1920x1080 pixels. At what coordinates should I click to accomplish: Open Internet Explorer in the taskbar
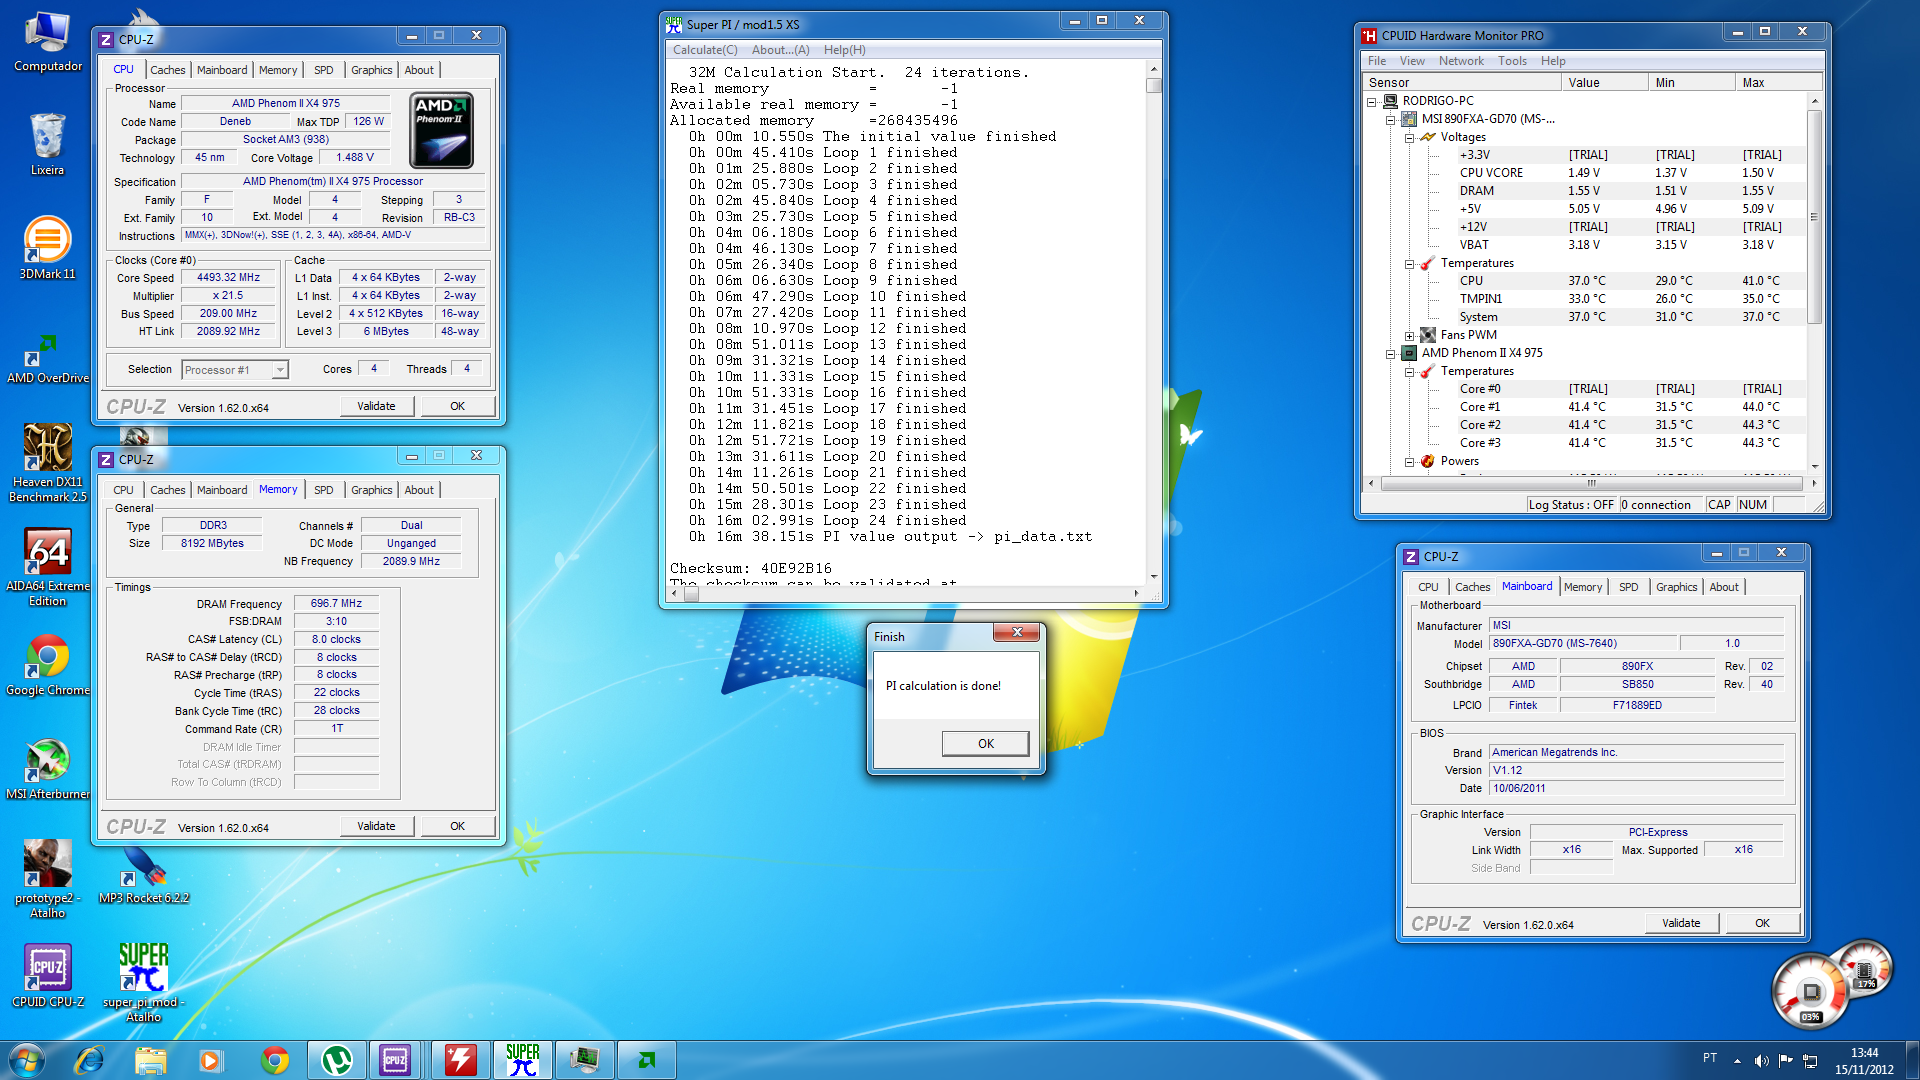tap(89, 1060)
